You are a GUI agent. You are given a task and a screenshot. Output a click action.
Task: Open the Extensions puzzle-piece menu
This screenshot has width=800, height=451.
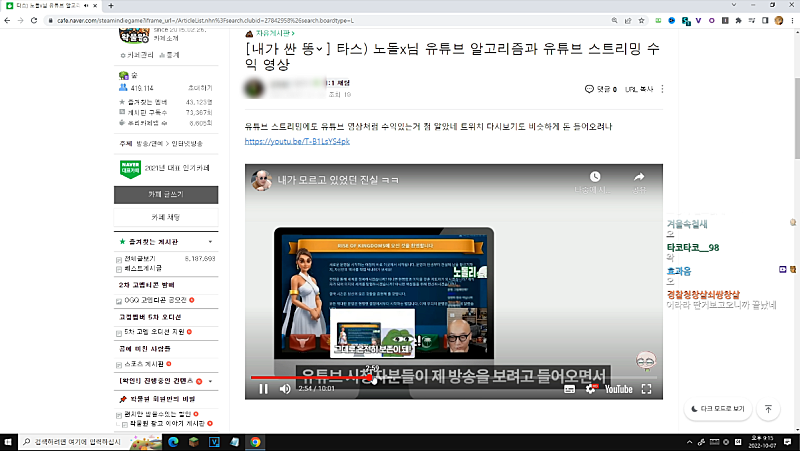pos(738,20)
